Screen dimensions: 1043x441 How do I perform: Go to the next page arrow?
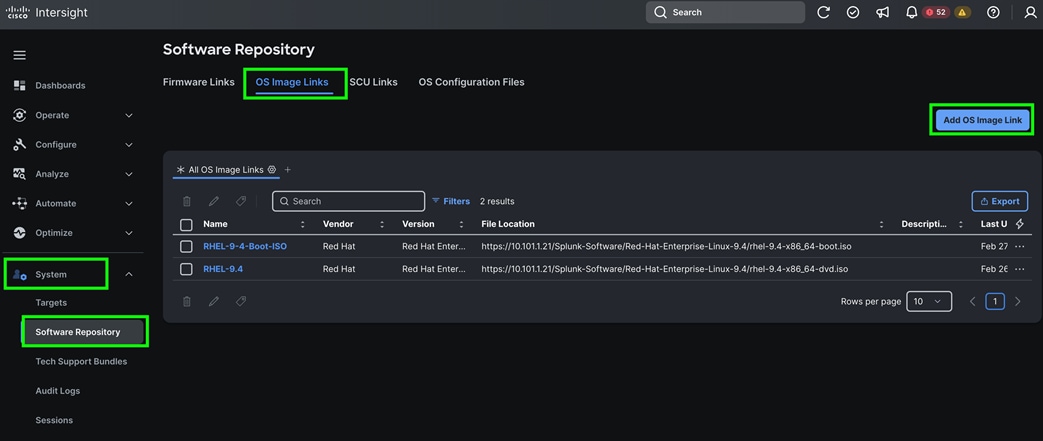click(1017, 301)
